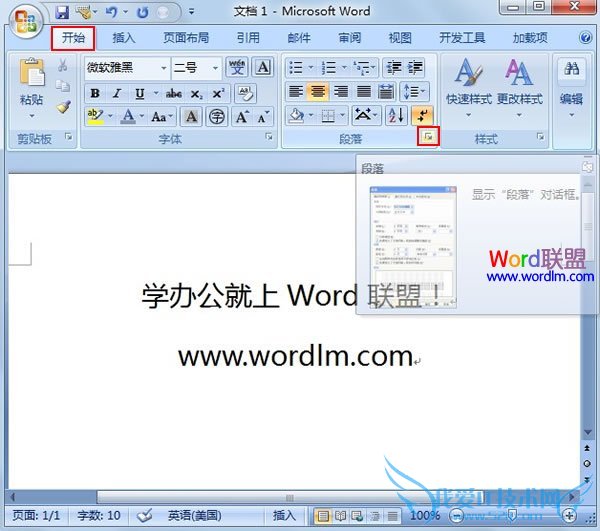600x531 pixels.
Task: Select the Format Painter brush
Action: tap(63, 107)
